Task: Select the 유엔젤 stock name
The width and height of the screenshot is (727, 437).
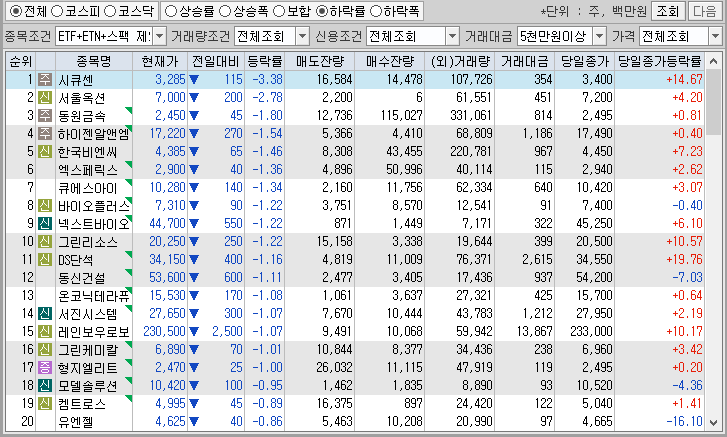Action: pos(76,422)
